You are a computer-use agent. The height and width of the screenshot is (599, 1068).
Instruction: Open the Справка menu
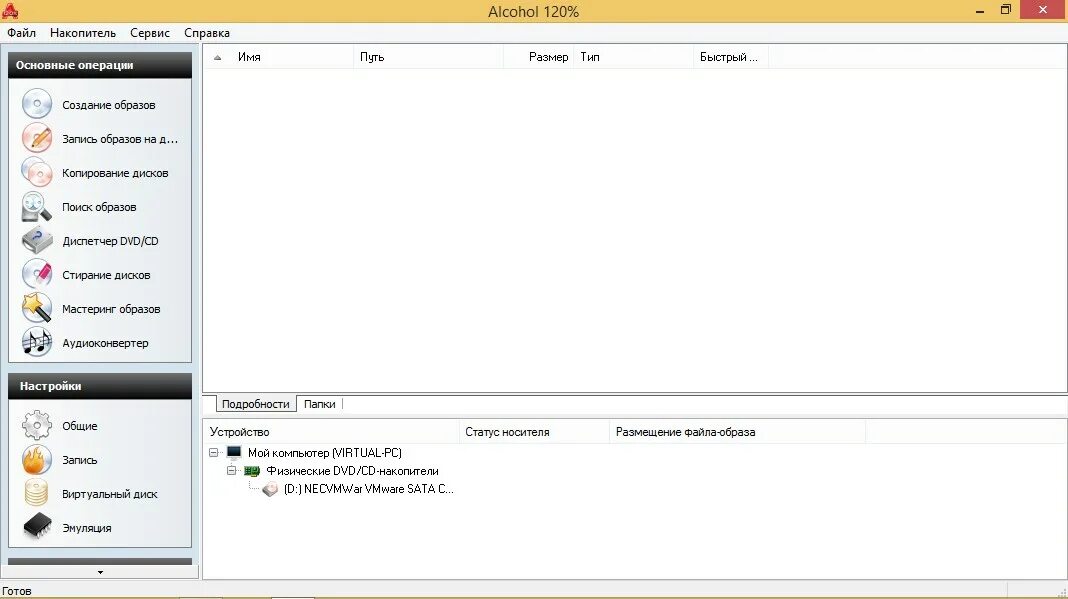(x=206, y=33)
